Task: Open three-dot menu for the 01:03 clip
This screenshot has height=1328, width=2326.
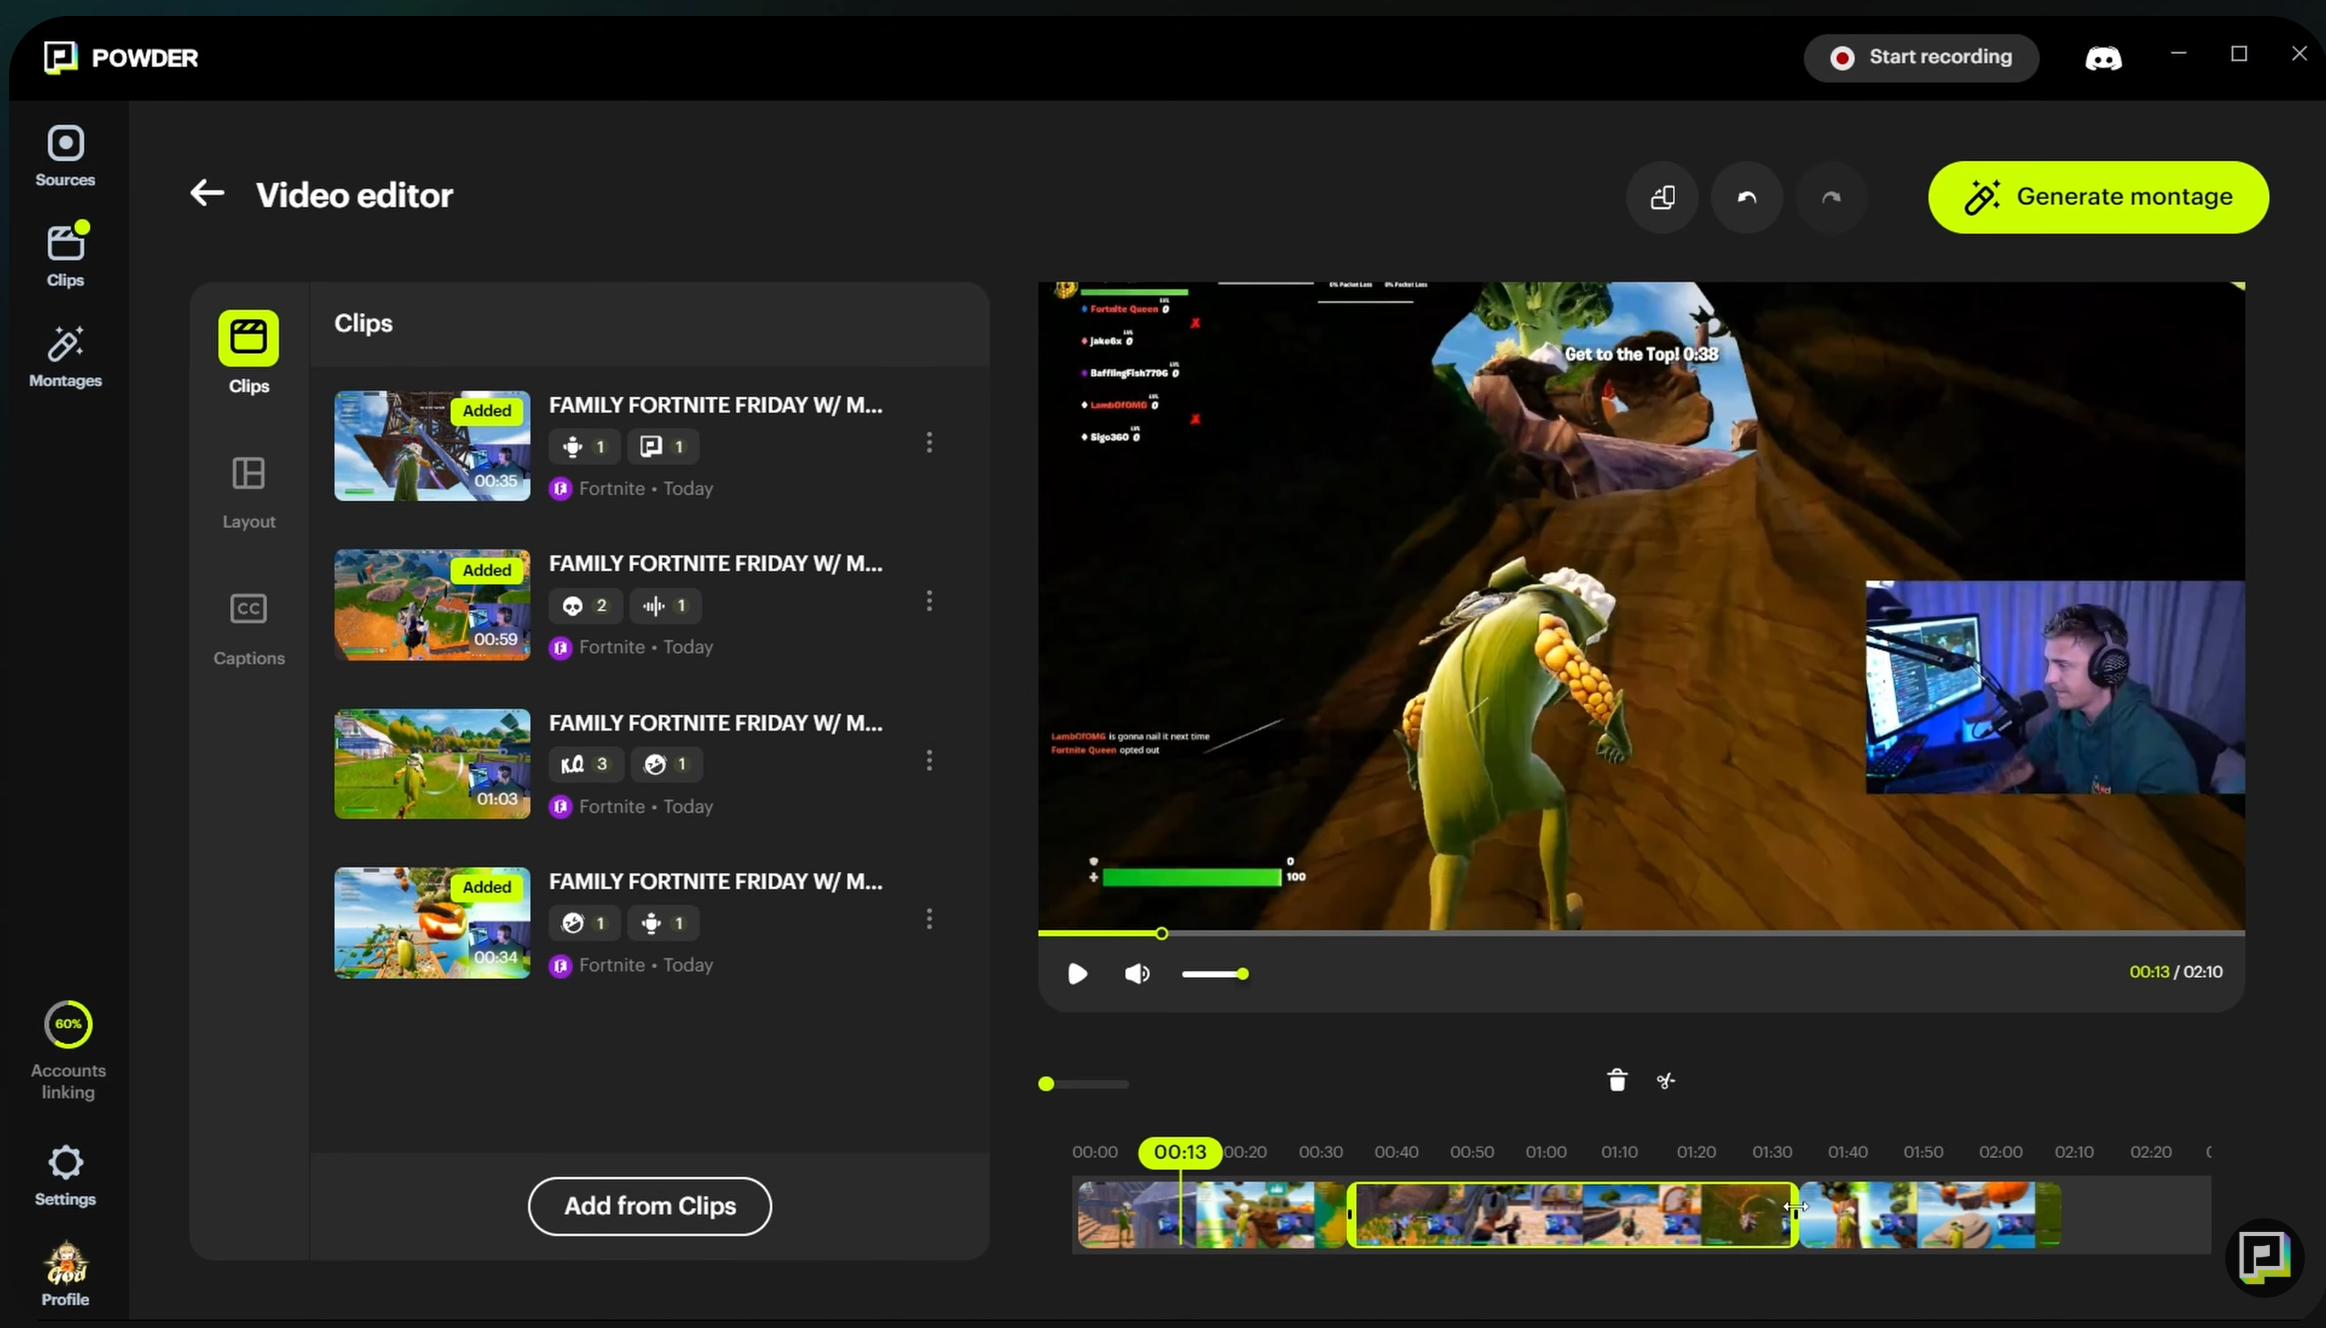Action: [929, 761]
